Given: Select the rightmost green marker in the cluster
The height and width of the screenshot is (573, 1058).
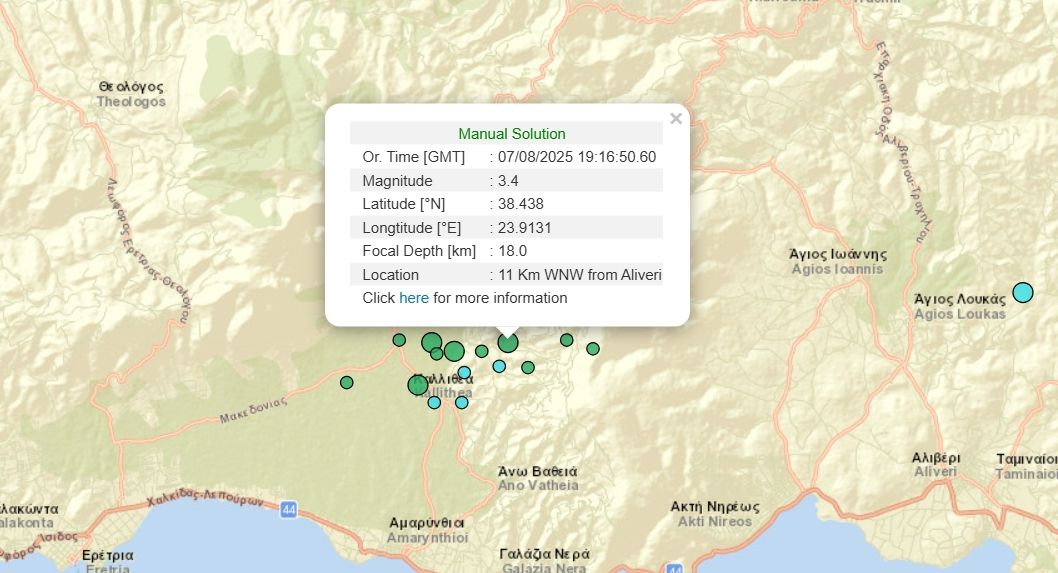Looking at the screenshot, I should 593,349.
